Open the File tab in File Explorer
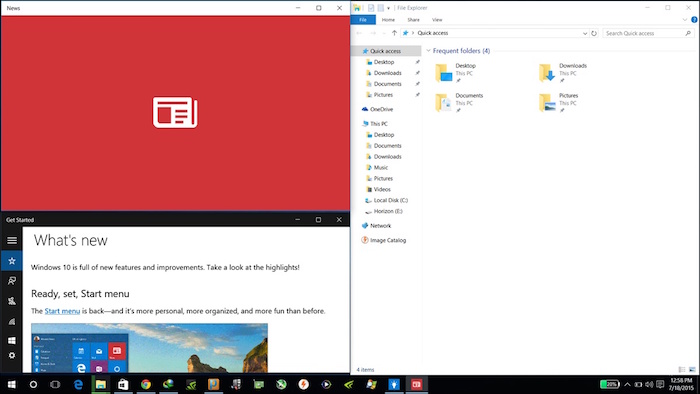 point(363,20)
